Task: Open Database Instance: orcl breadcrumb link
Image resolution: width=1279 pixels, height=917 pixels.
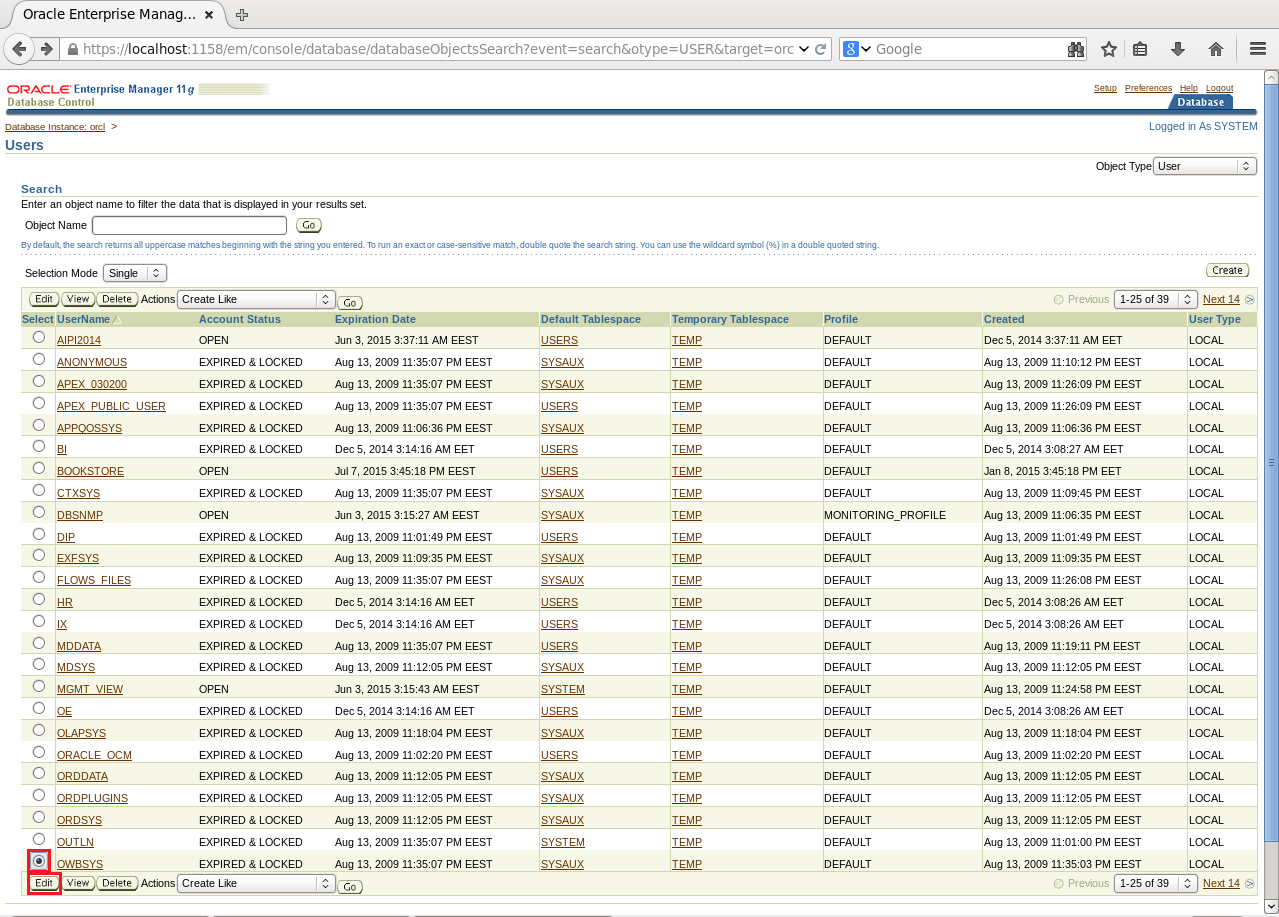Action: 55,127
